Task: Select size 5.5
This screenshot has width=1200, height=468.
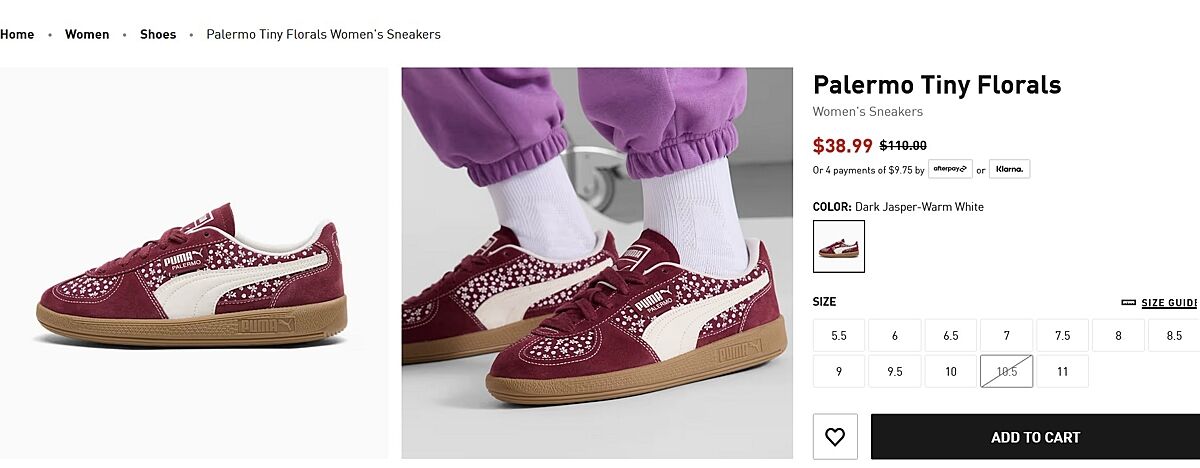Action: (839, 336)
